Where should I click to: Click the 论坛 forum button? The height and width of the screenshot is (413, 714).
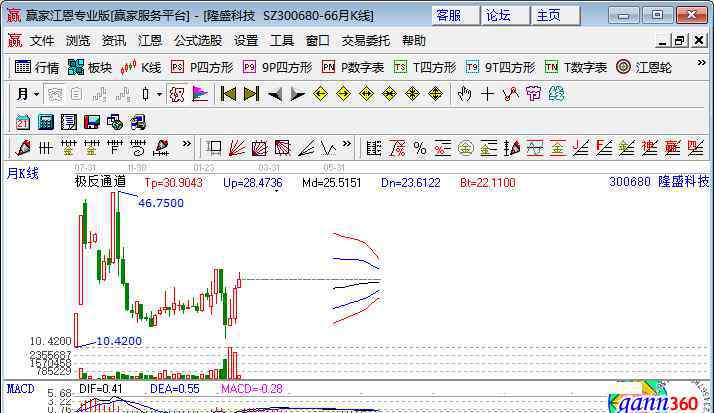(505, 15)
